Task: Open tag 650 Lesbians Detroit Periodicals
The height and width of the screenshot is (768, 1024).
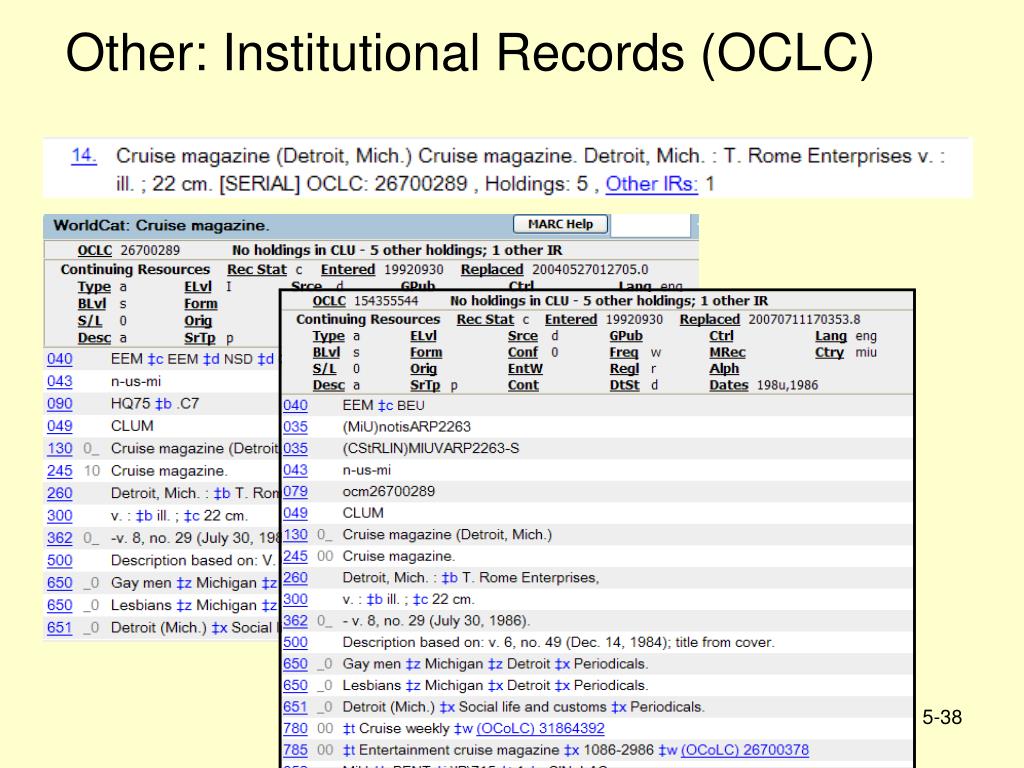Action: [x=295, y=686]
